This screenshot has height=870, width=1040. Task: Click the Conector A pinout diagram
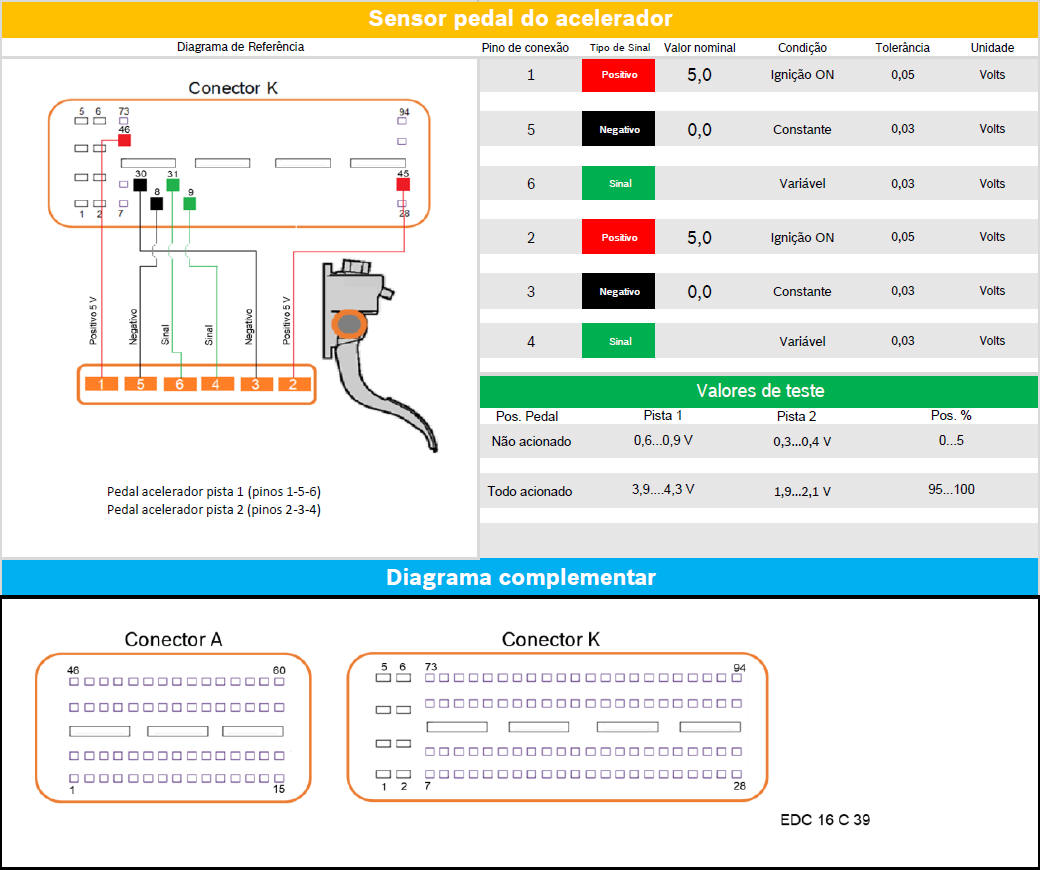tap(173, 728)
